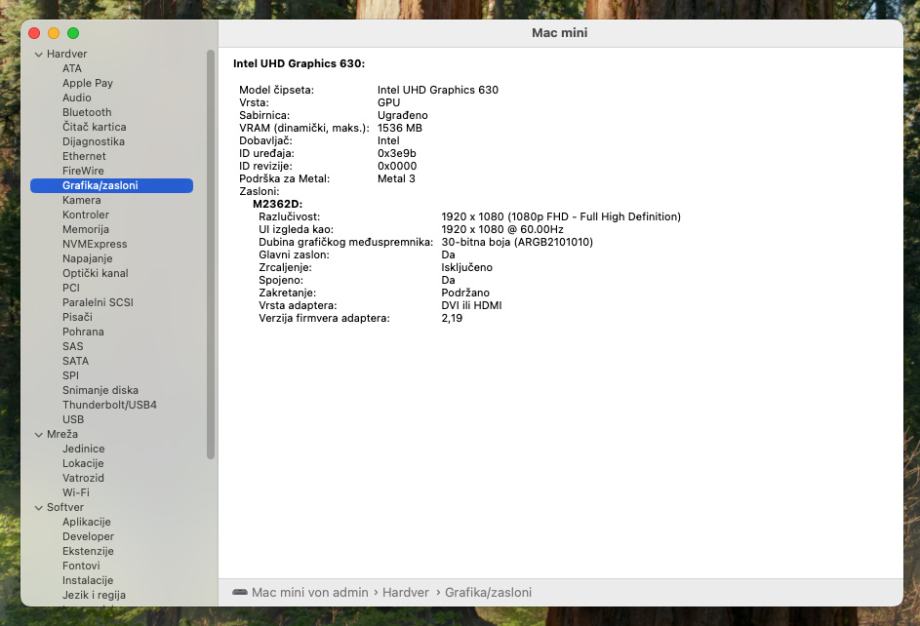Show Fontovi list
Screen dimensions: 920x626
pos(81,566)
